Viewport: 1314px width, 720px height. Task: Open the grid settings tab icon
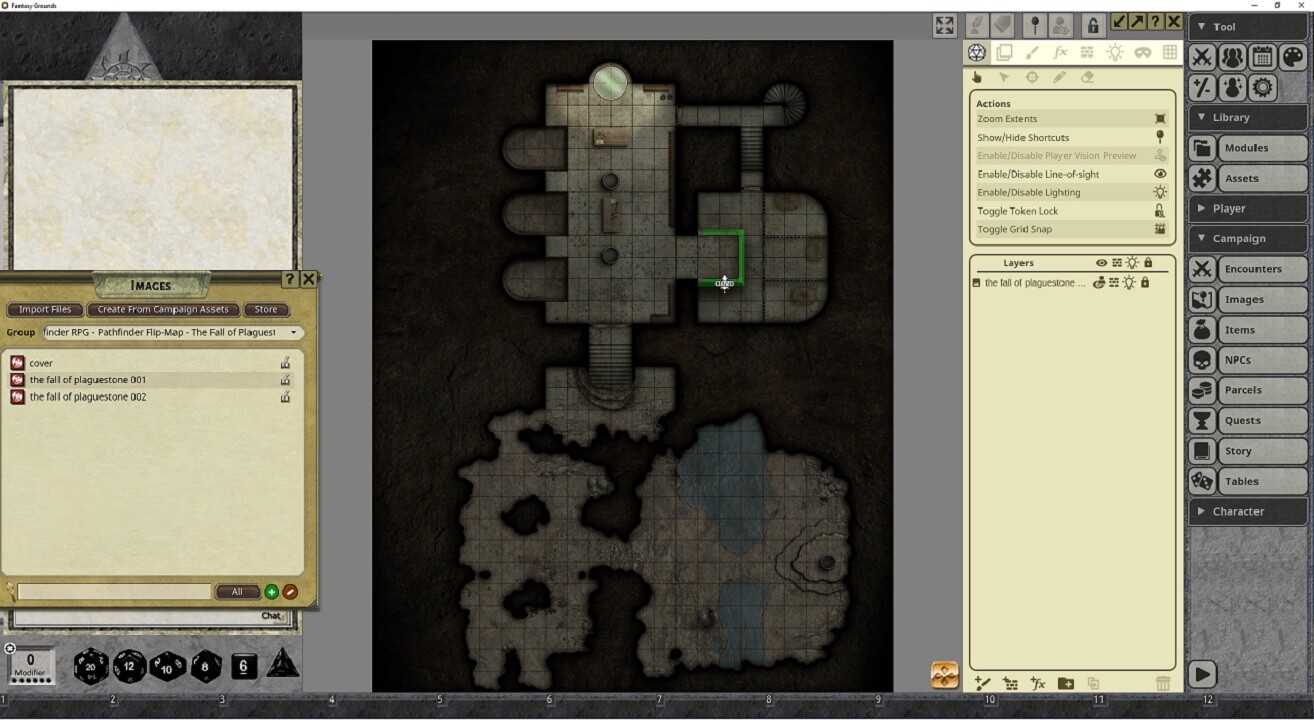(x=1170, y=53)
